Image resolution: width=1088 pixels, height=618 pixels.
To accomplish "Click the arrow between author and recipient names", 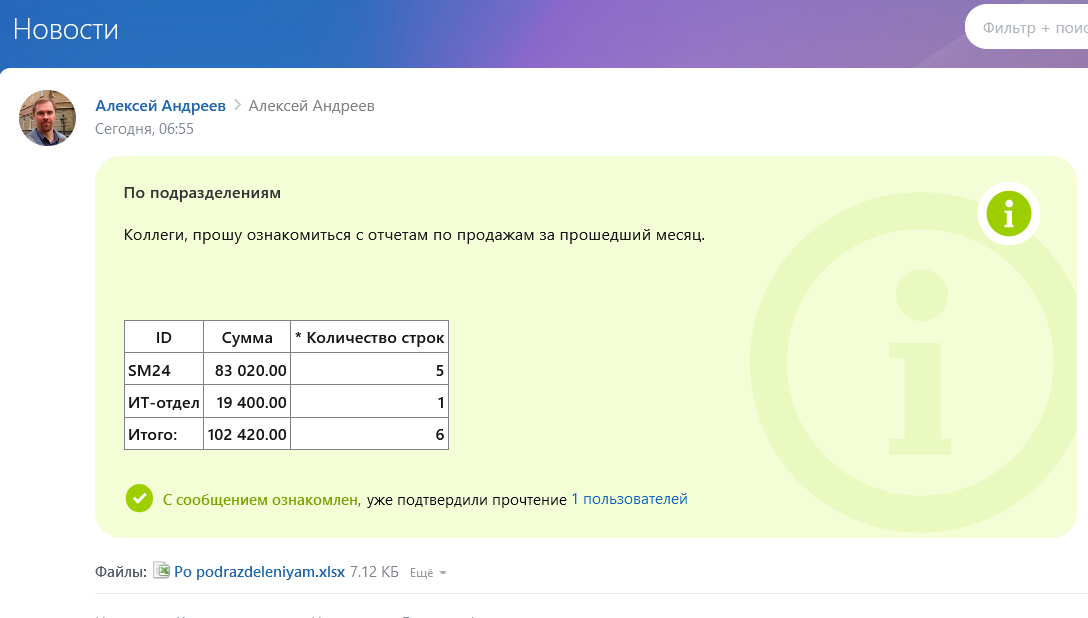I will [x=237, y=105].
